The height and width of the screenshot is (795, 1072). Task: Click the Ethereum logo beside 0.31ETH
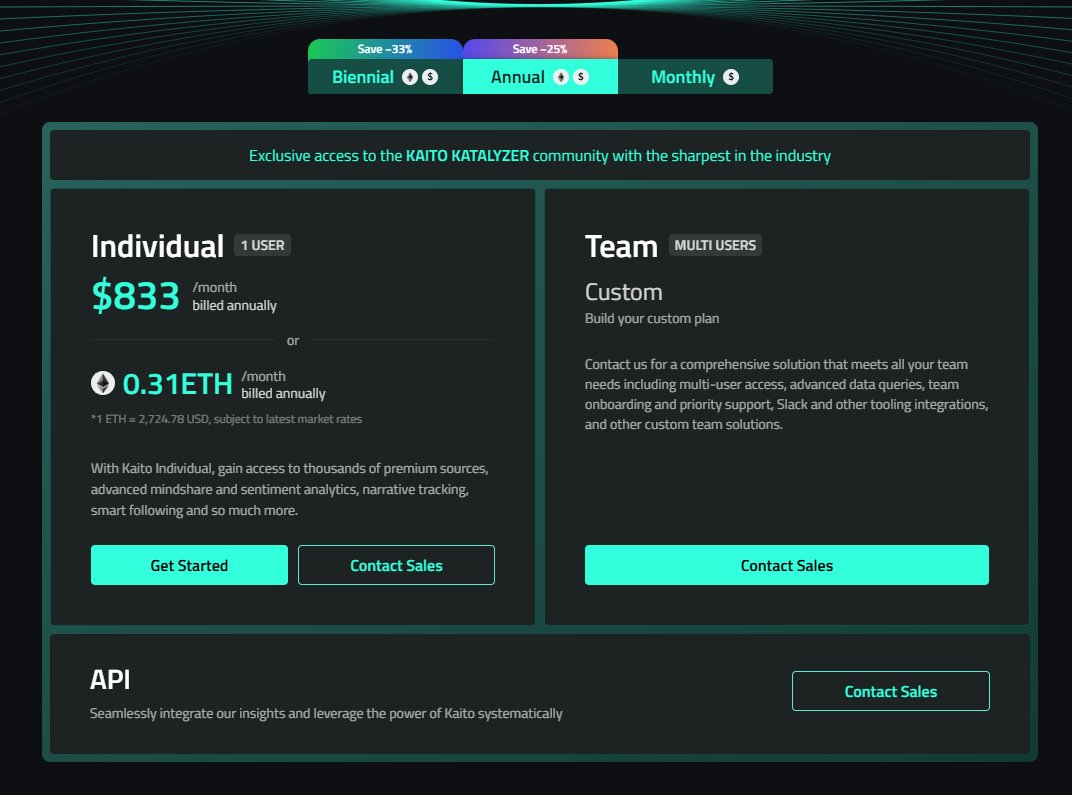coord(103,383)
